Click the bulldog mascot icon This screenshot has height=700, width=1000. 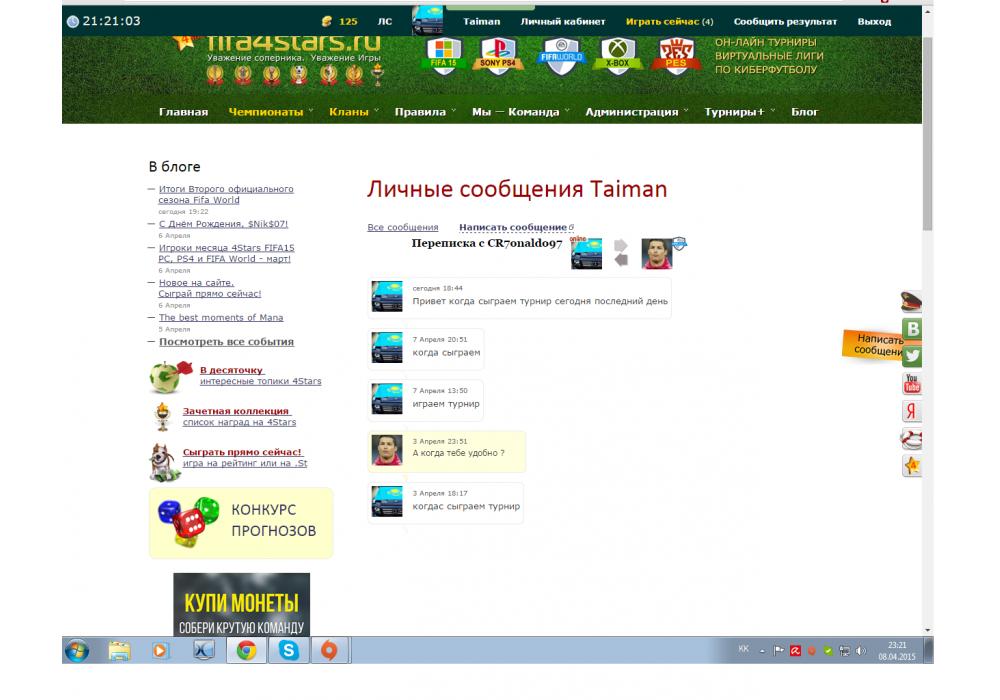[163, 462]
